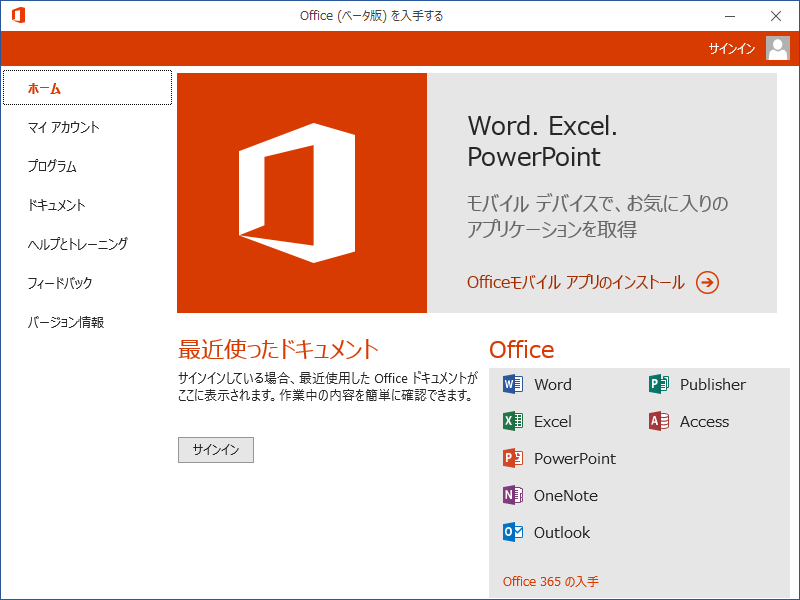Screen dimensions: 800x600
Task: Open the PowerPoint text link
Action: pyautogui.click(x=574, y=458)
